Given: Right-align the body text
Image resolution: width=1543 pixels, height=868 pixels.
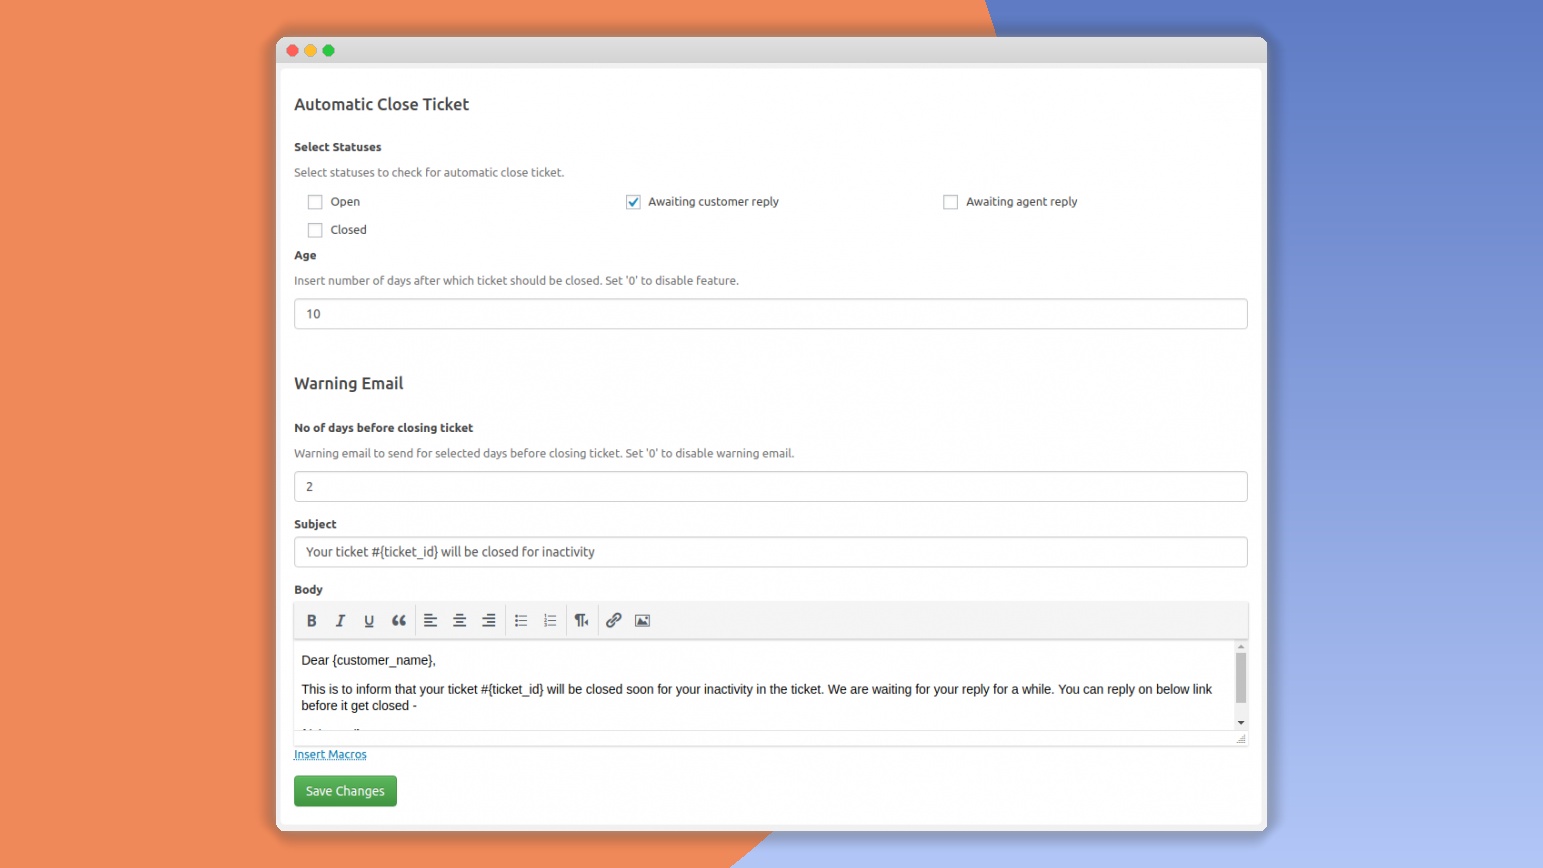Looking at the screenshot, I should click(489, 621).
